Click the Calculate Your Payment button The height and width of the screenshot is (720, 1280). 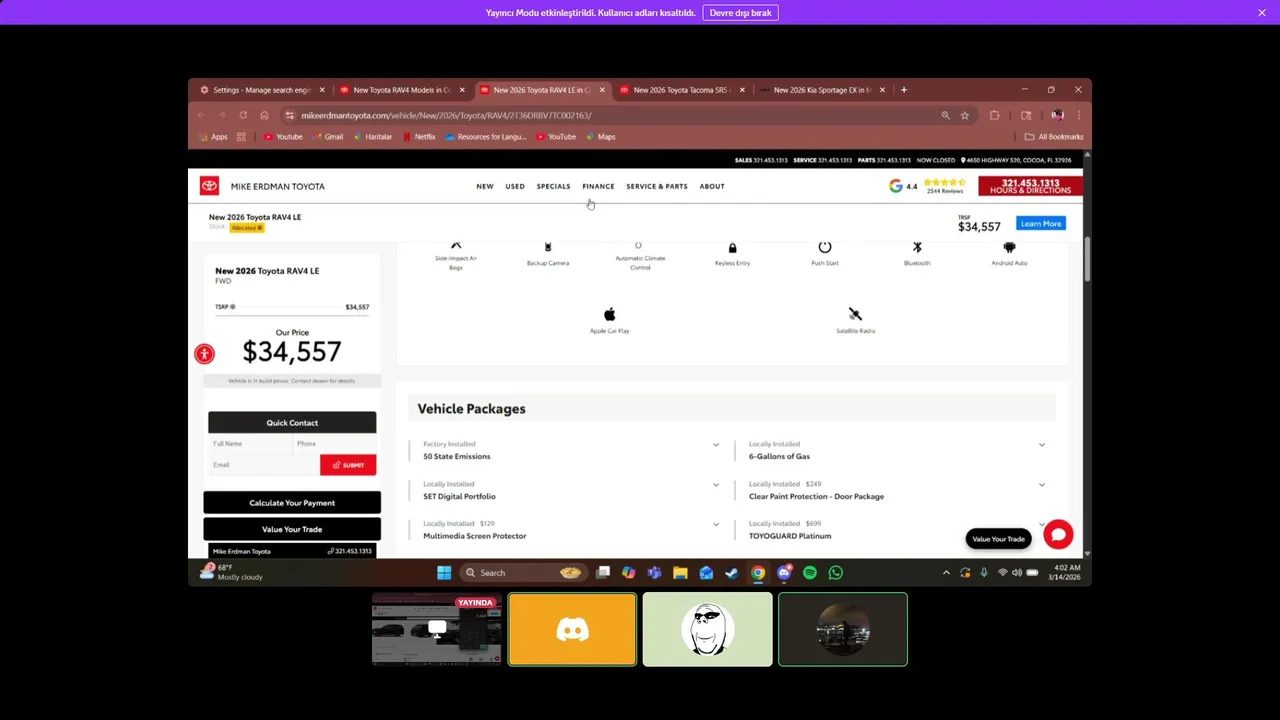point(292,503)
